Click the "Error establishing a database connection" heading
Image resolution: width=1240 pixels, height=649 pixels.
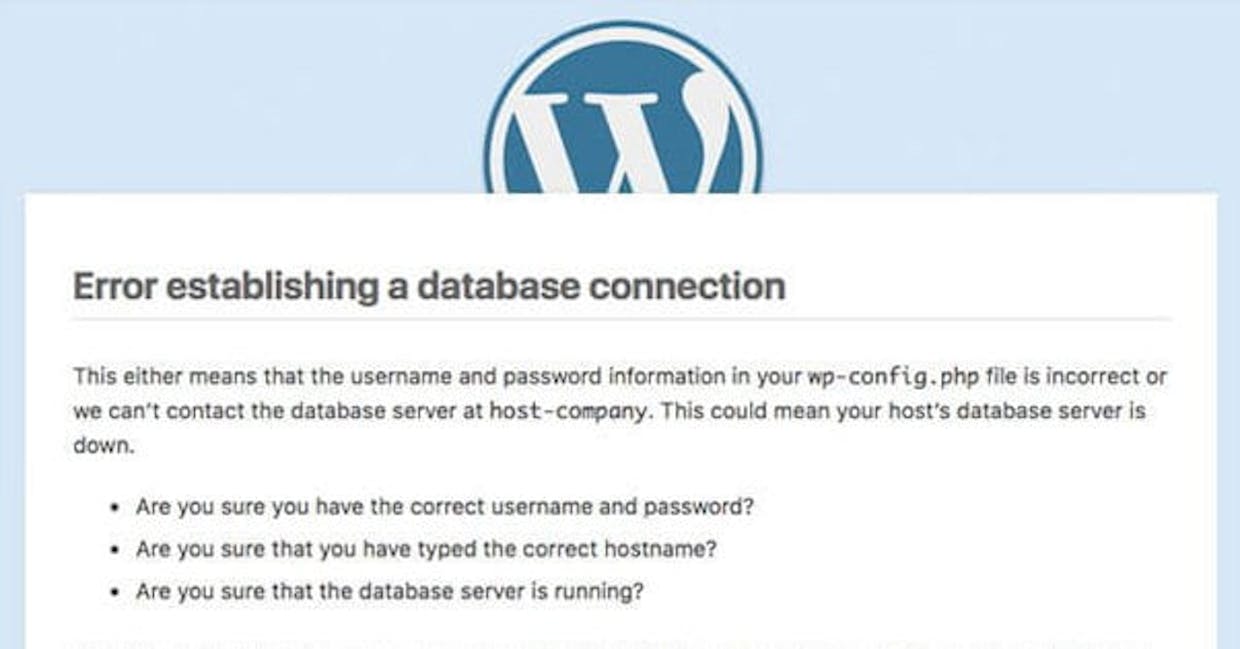tap(429, 287)
